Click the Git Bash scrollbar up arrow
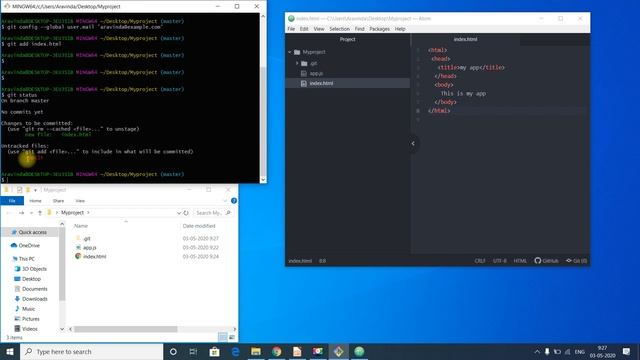 [263, 16]
